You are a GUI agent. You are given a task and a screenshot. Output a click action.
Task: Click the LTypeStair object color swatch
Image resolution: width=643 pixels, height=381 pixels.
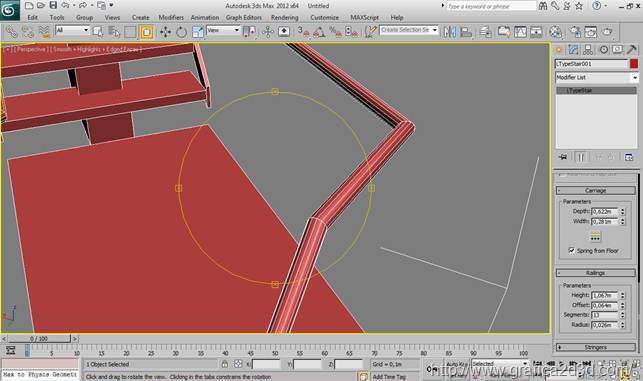click(634, 64)
